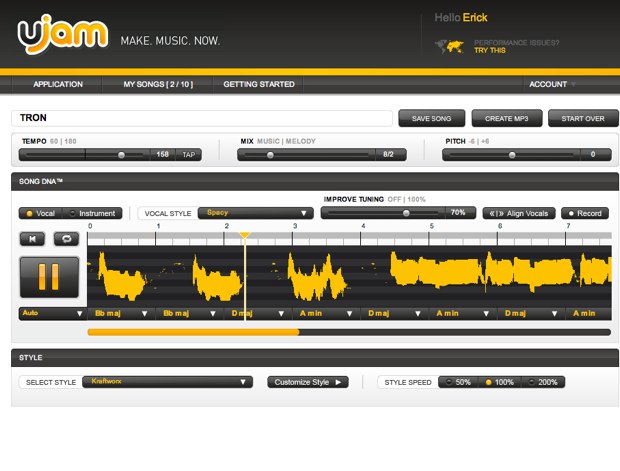Image resolution: width=620 pixels, height=471 pixels.
Task: Click the TRON song title field
Action: (x=202, y=118)
